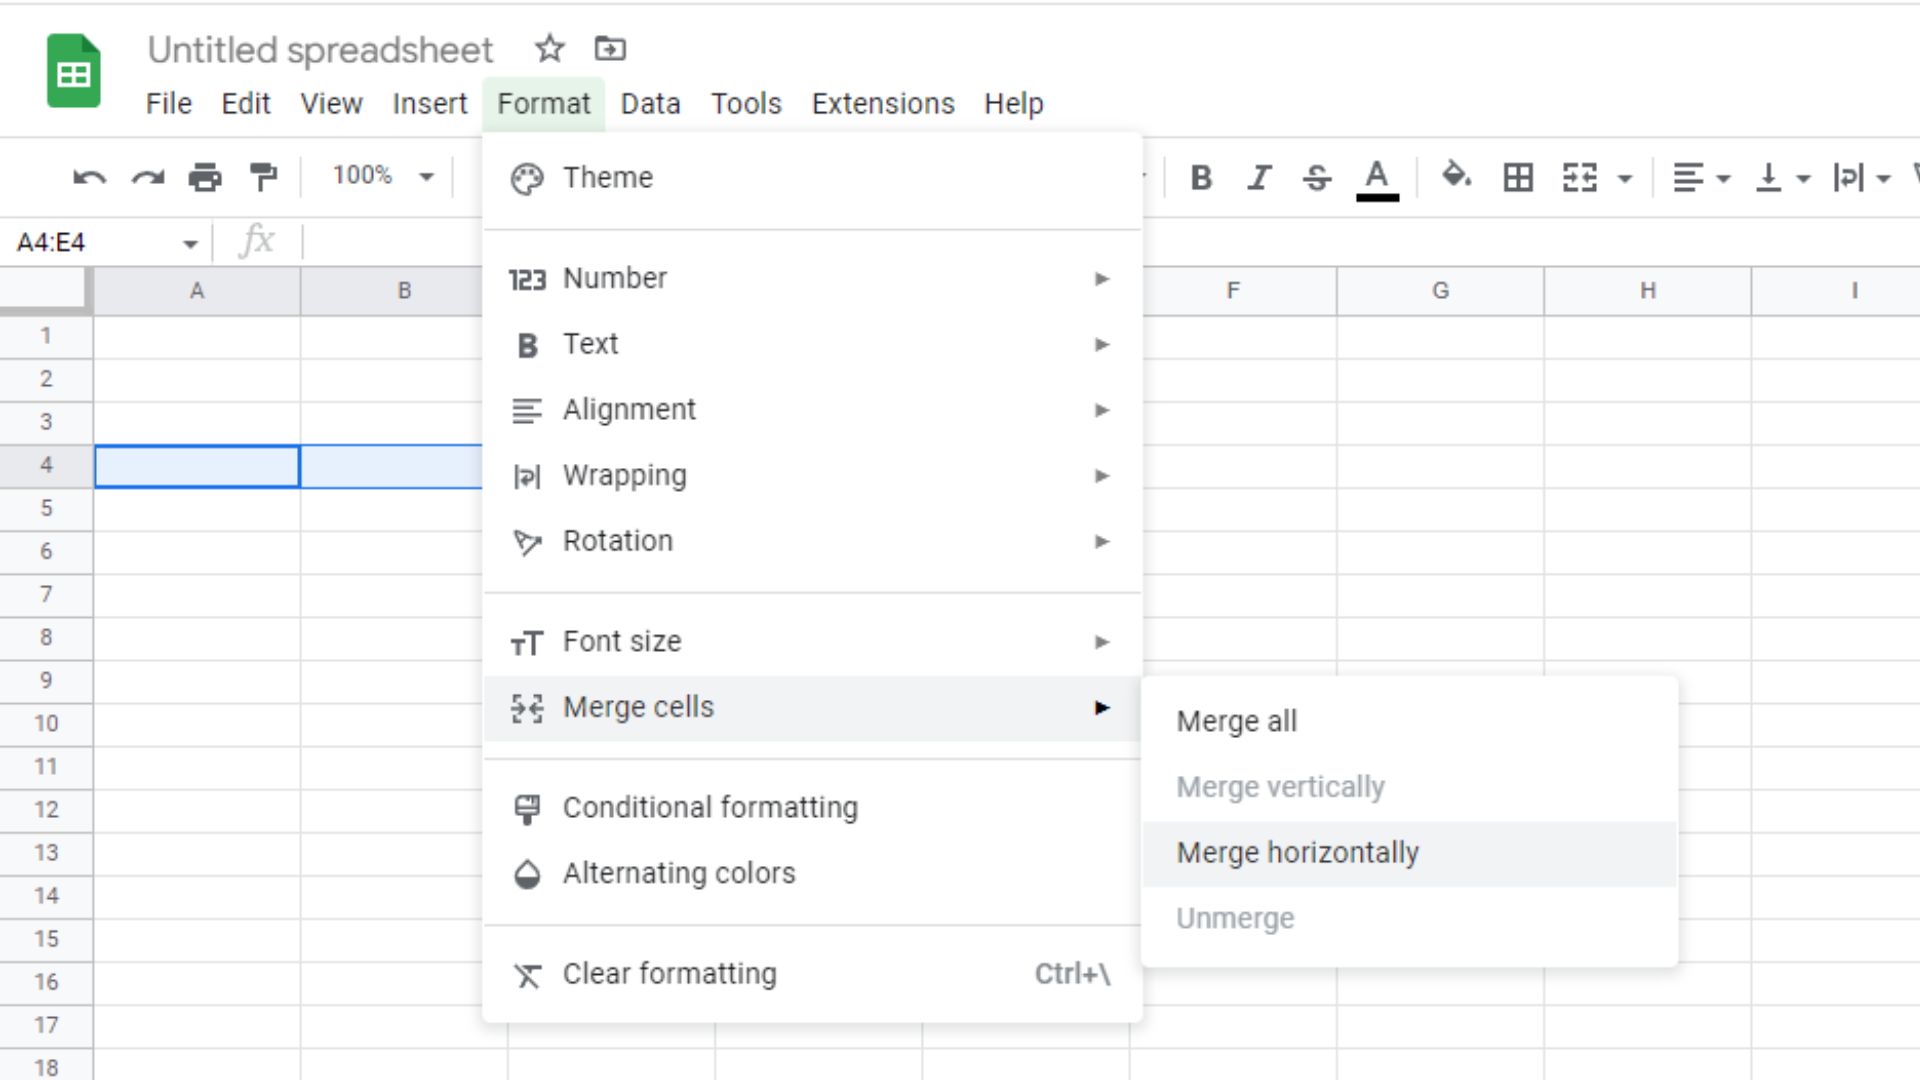The height and width of the screenshot is (1080, 1920).
Task: Click the Bold formatting icon
Action: pyautogui.click(x=1199, y=175)
